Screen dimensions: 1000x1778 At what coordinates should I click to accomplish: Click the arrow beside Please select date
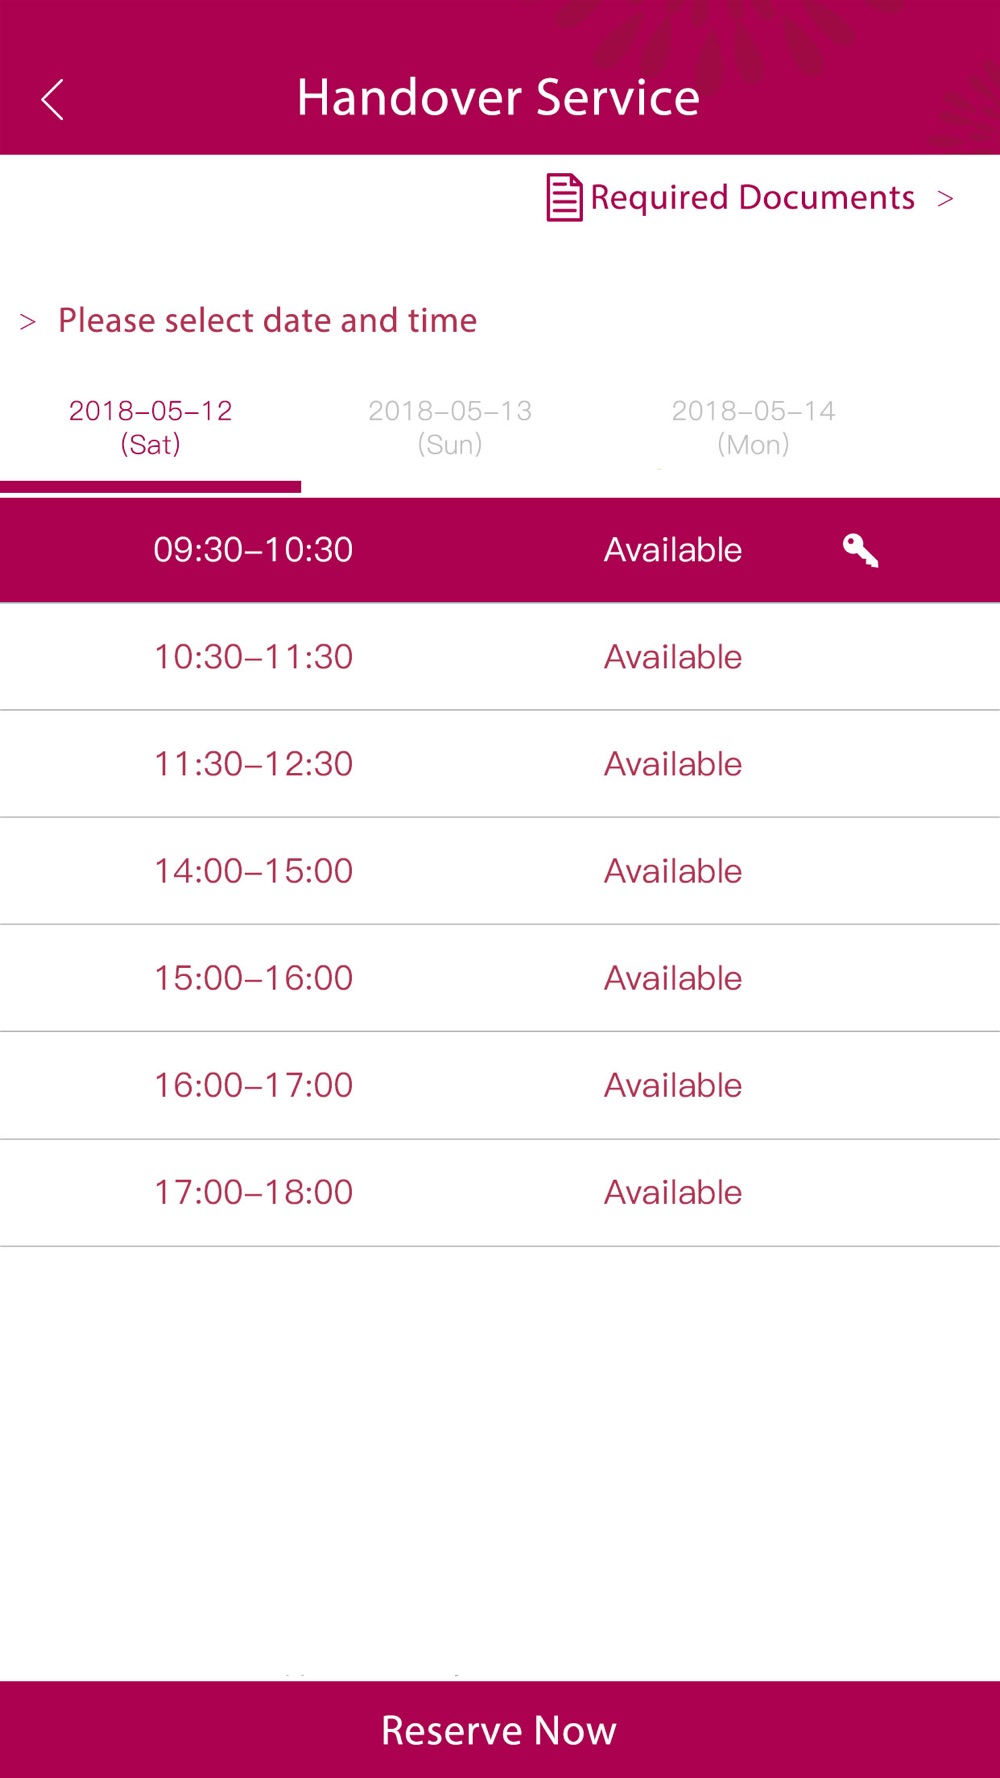pyautogui.click(x=28, y=322)
